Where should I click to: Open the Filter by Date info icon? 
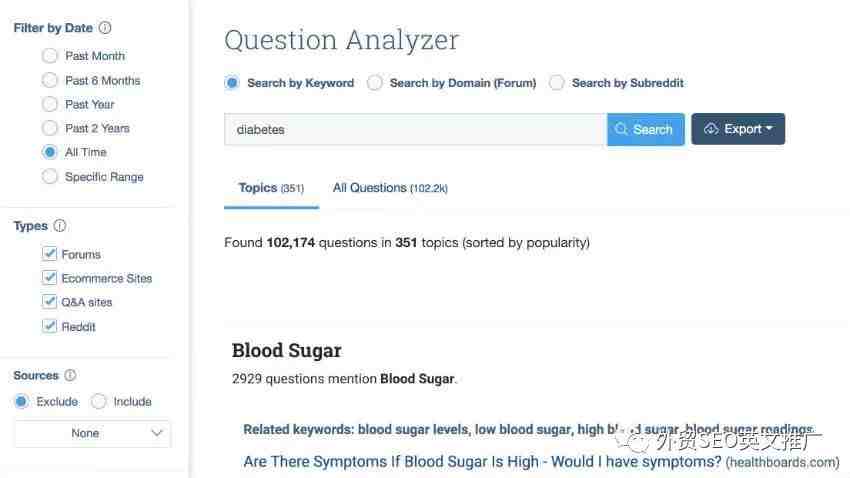click(x=105, y=28)
